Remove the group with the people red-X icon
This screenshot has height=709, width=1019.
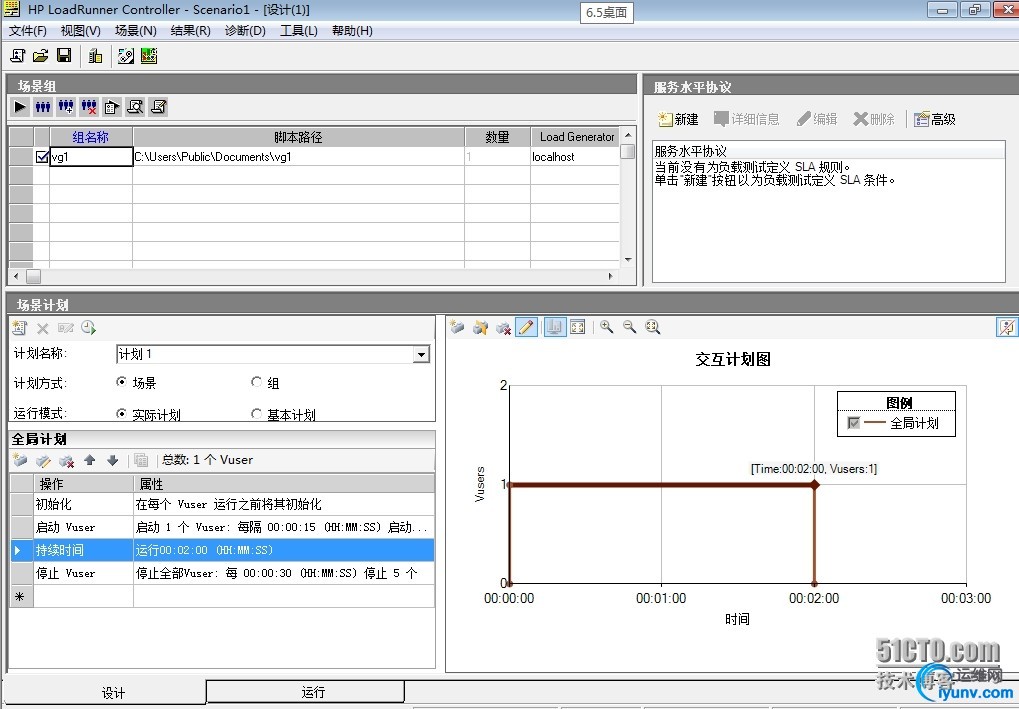(x=89, y=107)
